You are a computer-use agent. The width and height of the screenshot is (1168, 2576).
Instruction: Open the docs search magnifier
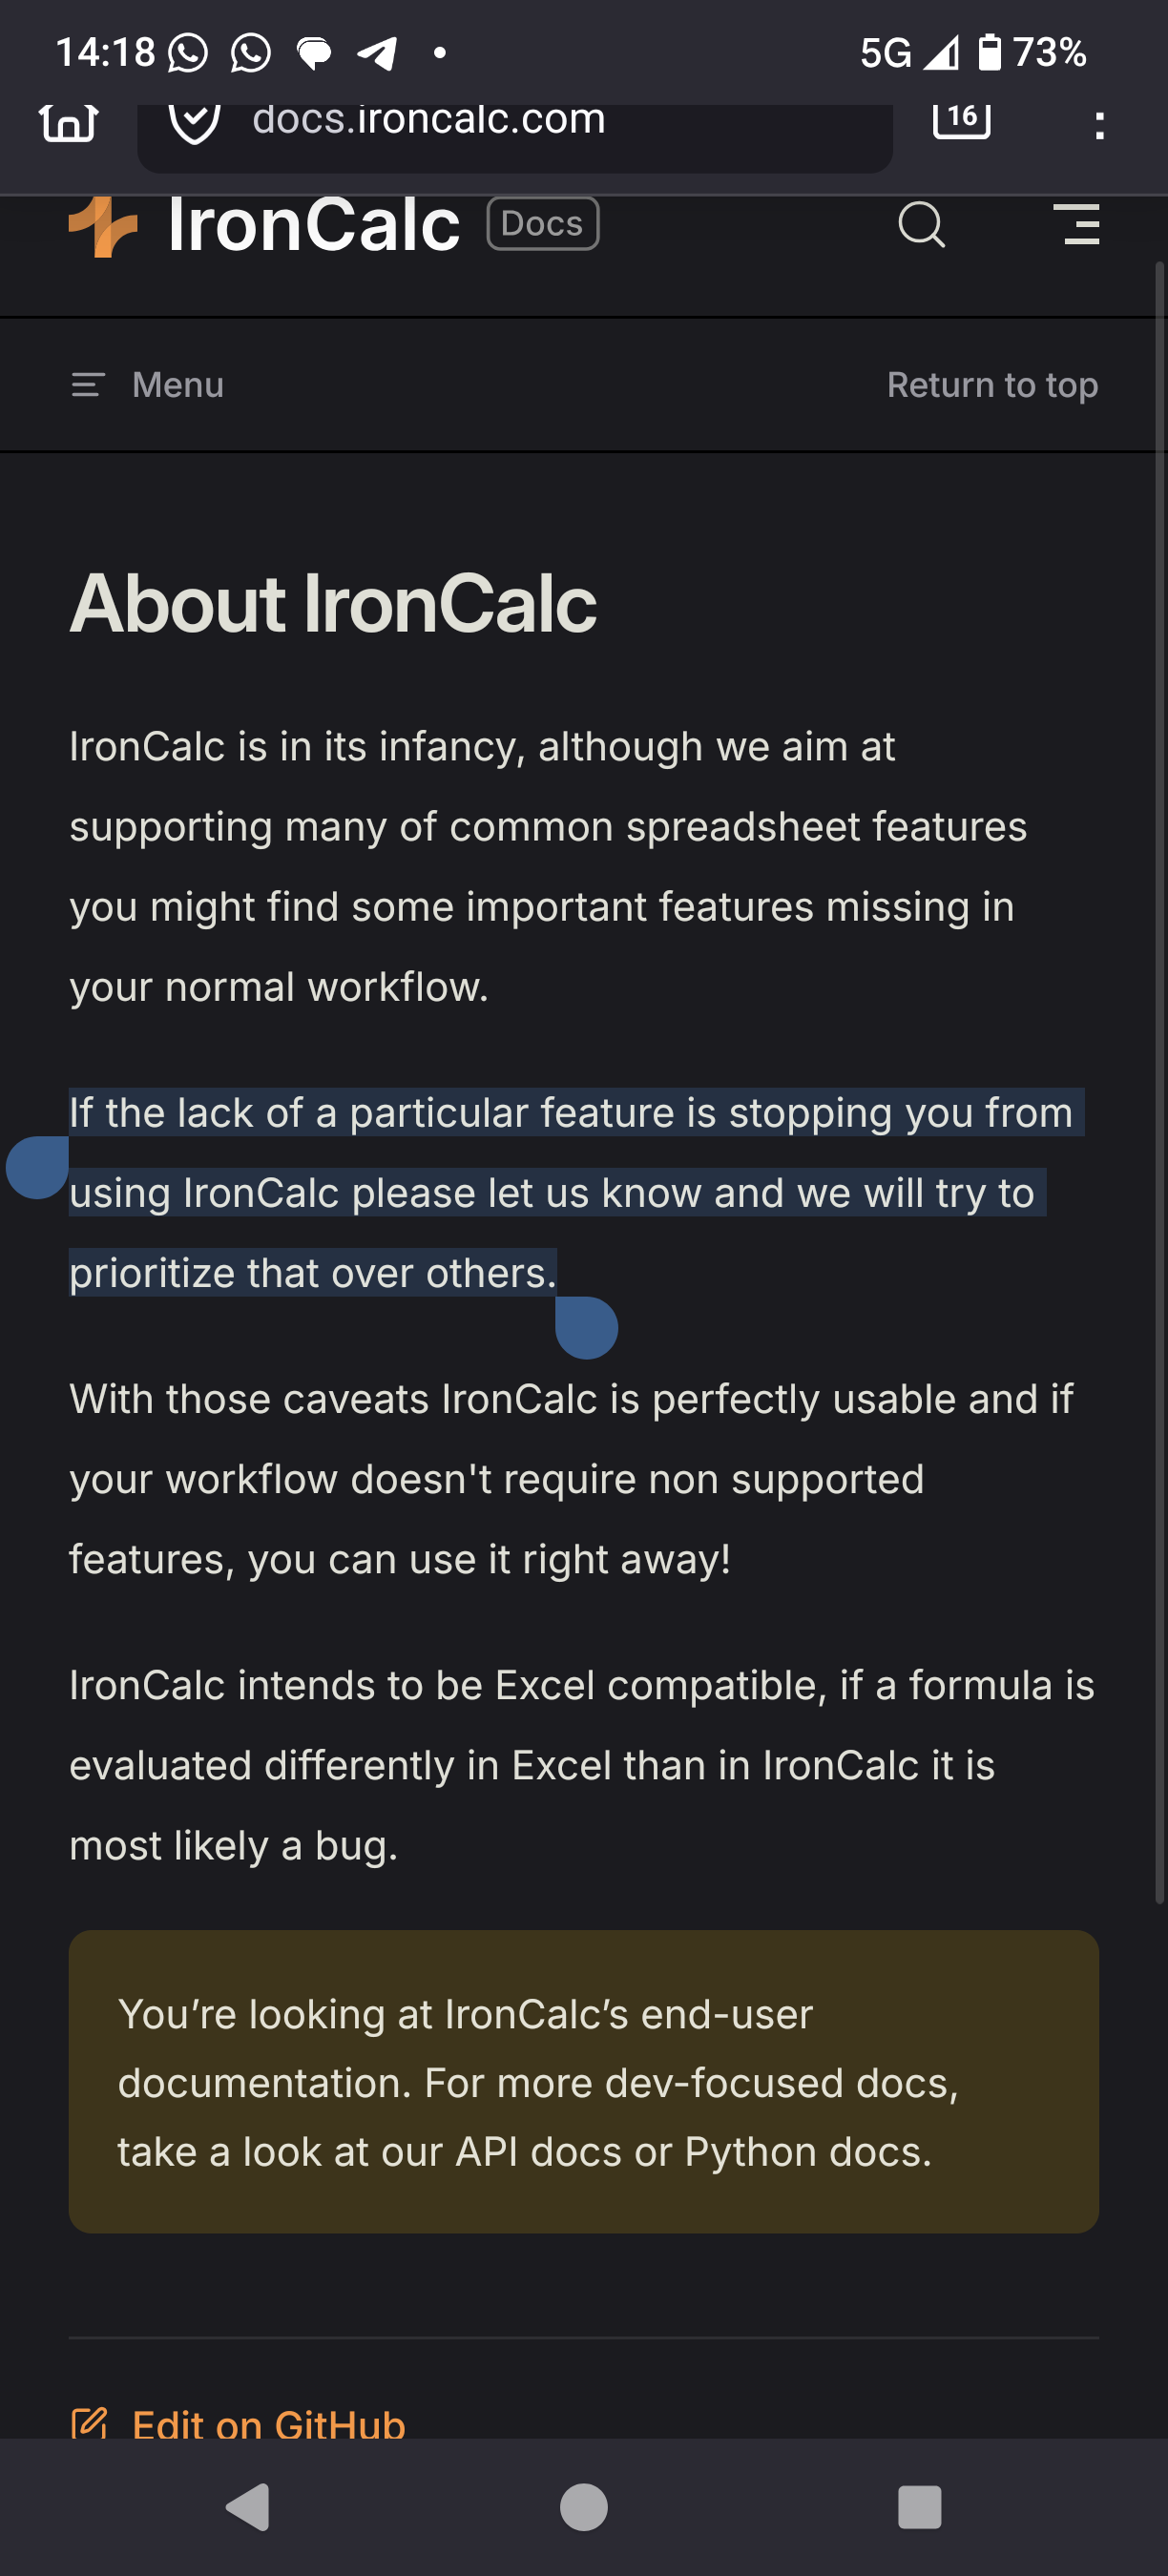coord(921,224)
